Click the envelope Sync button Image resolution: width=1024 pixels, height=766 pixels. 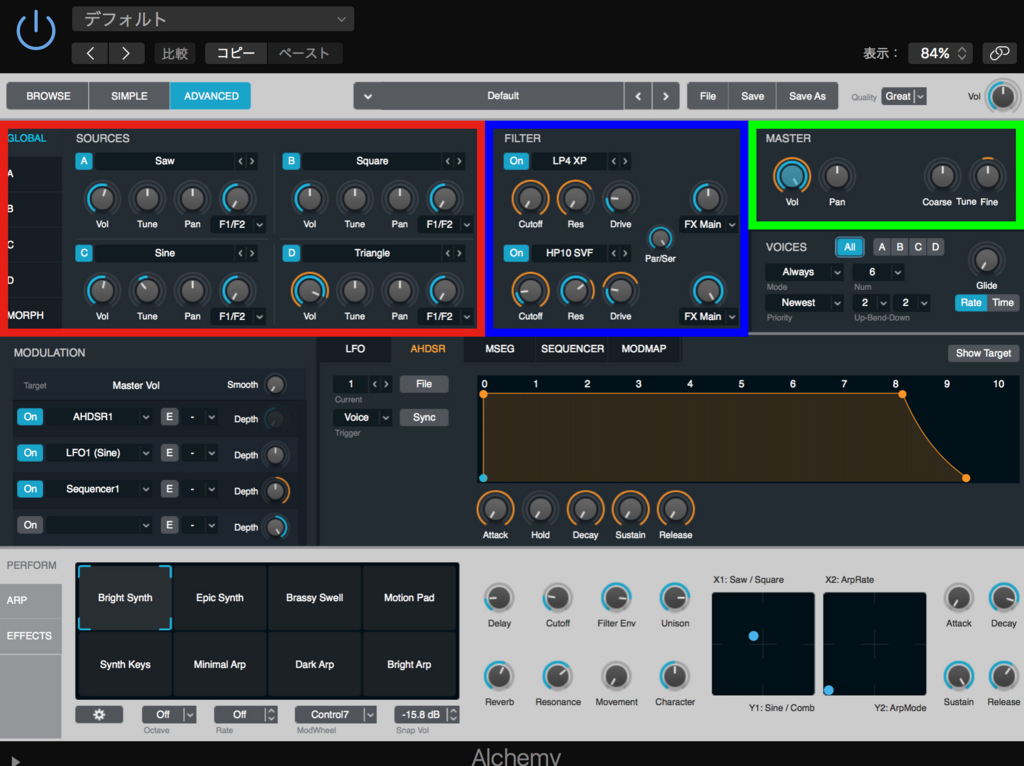click(x=424, y=417)
